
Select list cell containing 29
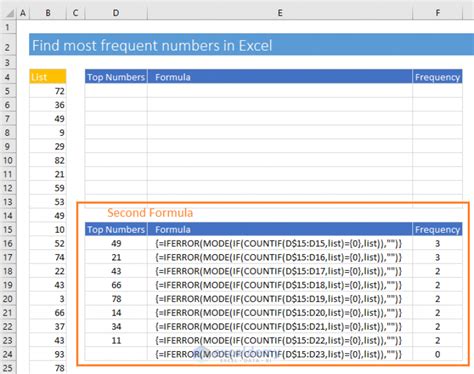coord(48,146)
